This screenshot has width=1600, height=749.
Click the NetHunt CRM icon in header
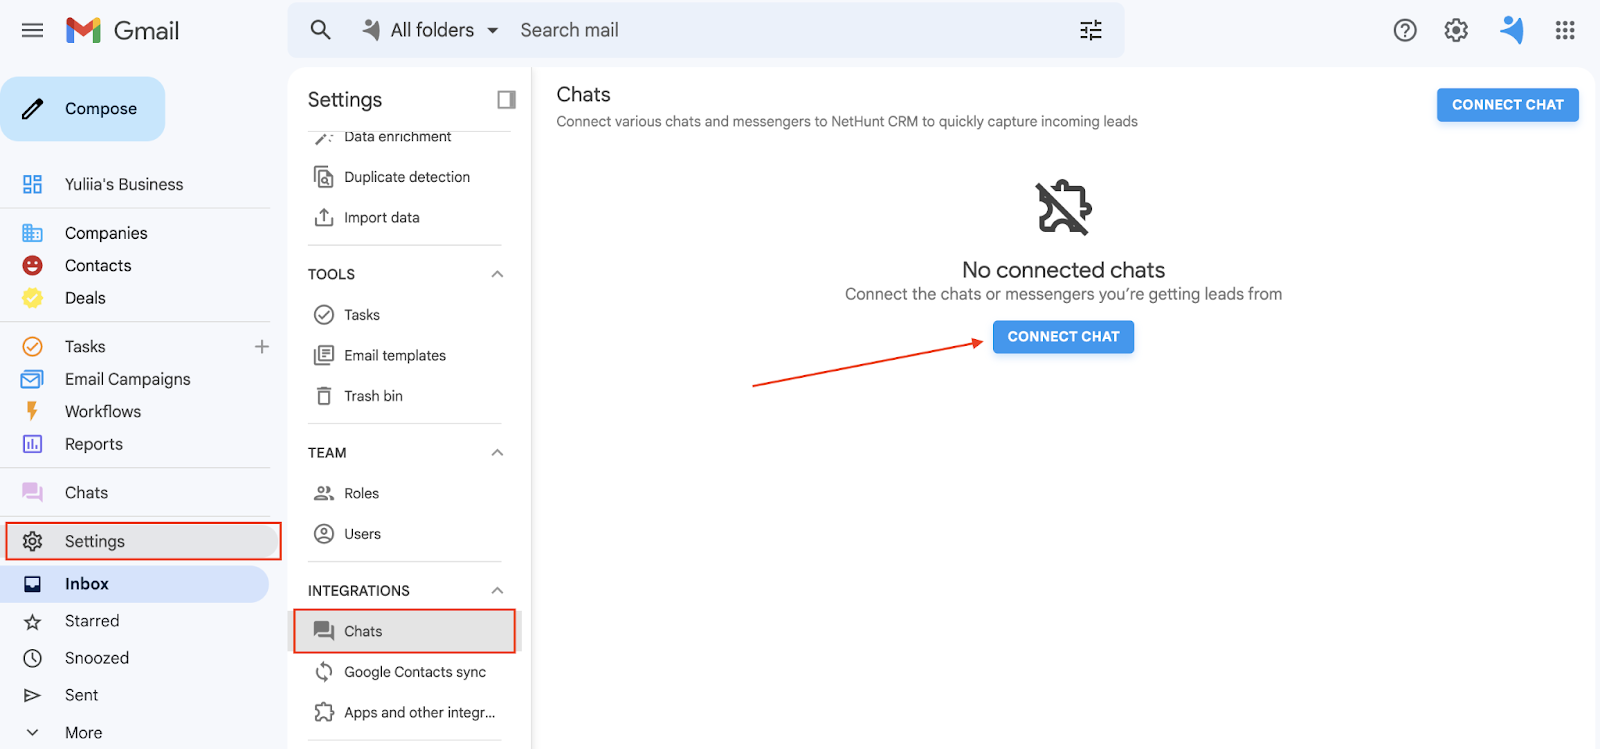(x=1512, y=30)
